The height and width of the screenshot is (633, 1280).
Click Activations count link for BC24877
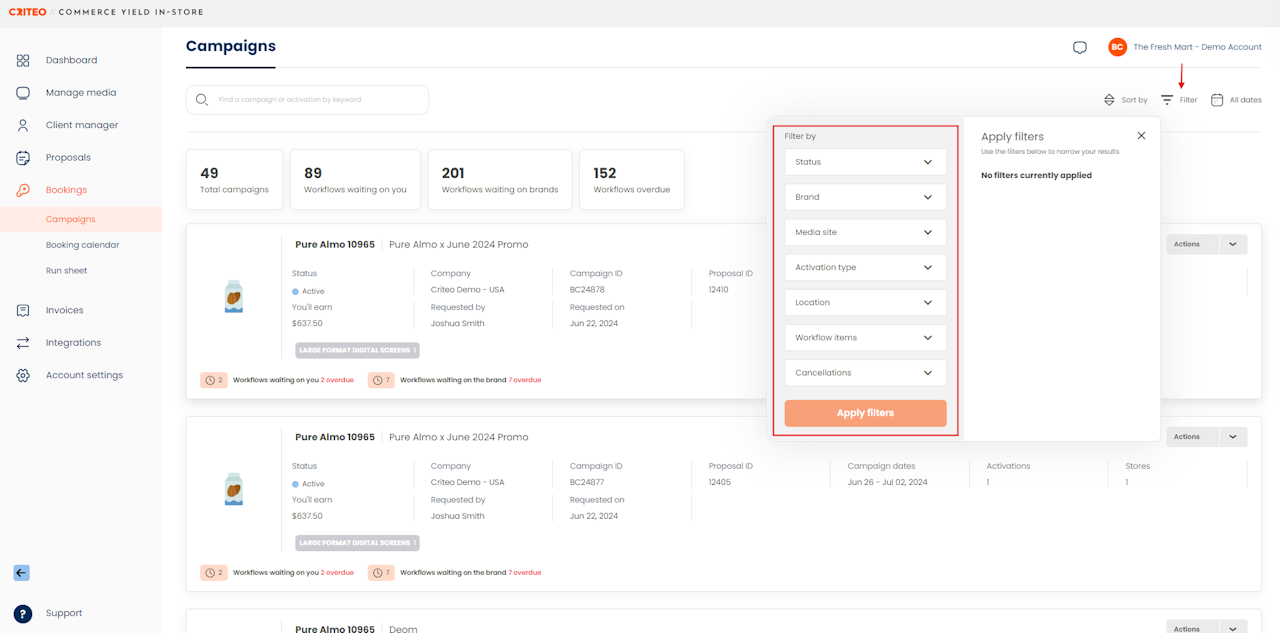point(988,482)
